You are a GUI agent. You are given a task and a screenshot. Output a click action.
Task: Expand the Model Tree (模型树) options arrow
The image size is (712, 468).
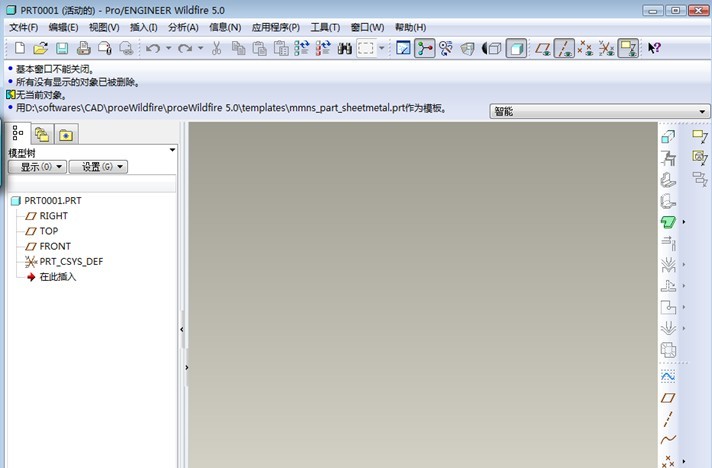click(173, 150)
